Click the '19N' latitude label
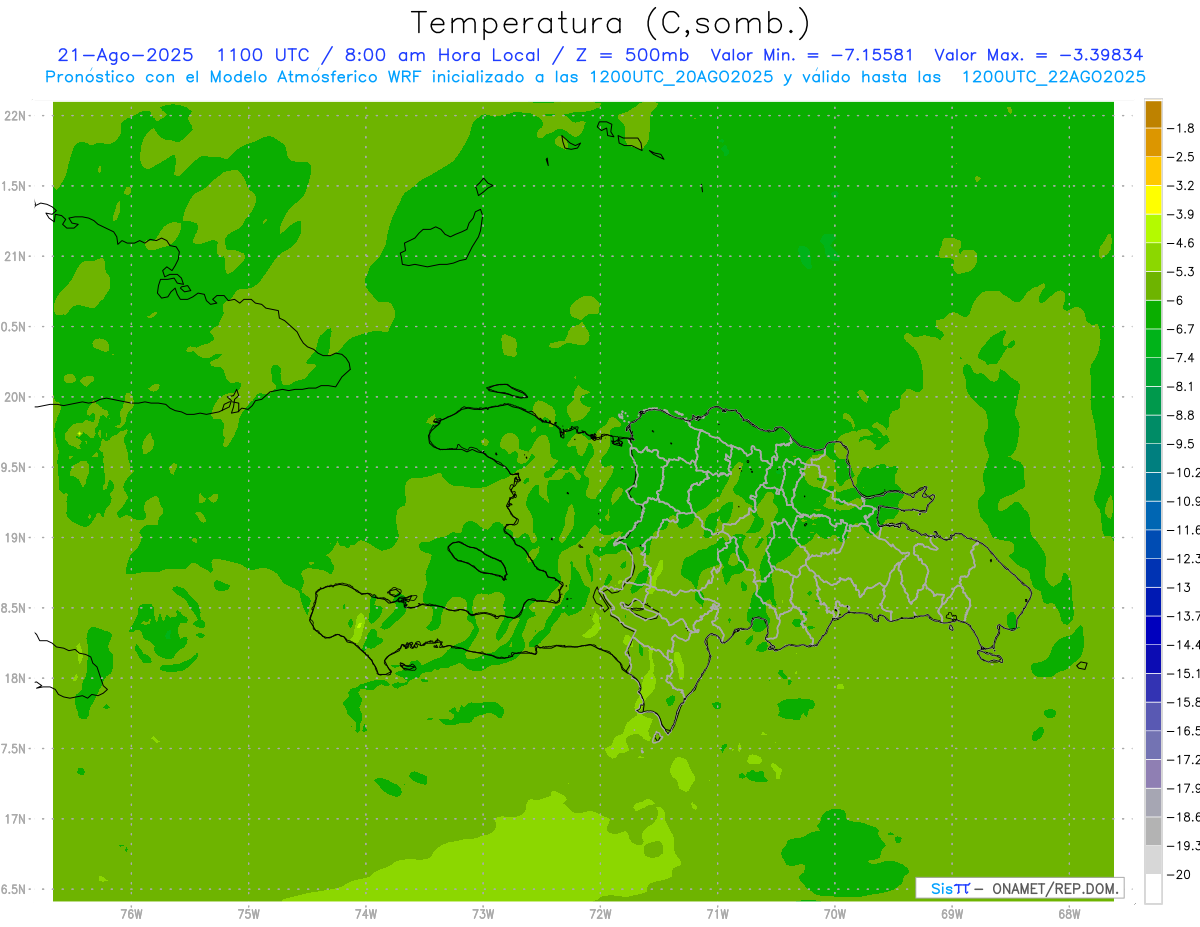1200x927 pixels. click(15, 538)
